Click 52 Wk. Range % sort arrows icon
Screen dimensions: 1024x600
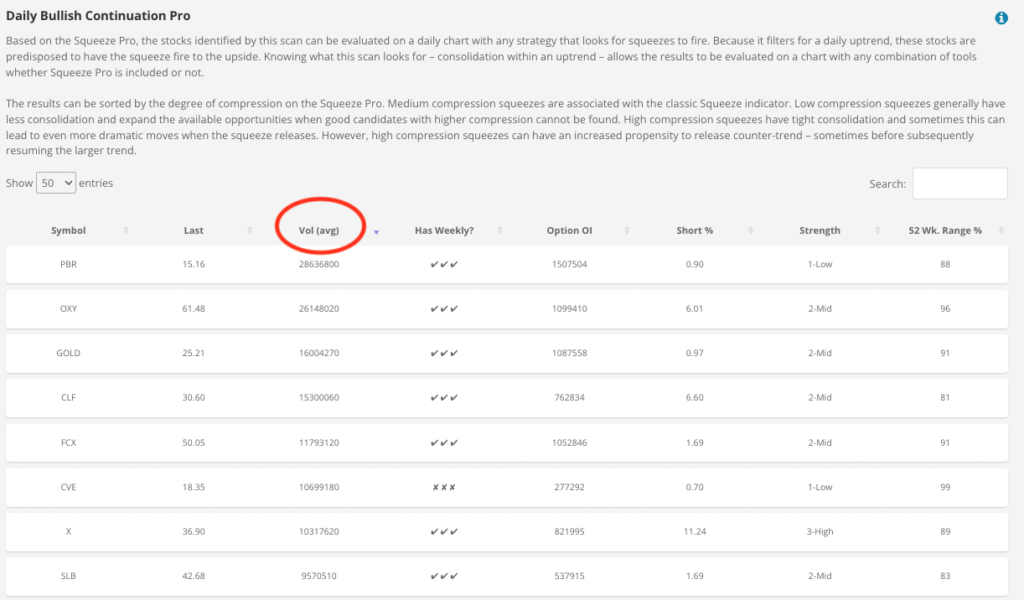click(1001, 230)
